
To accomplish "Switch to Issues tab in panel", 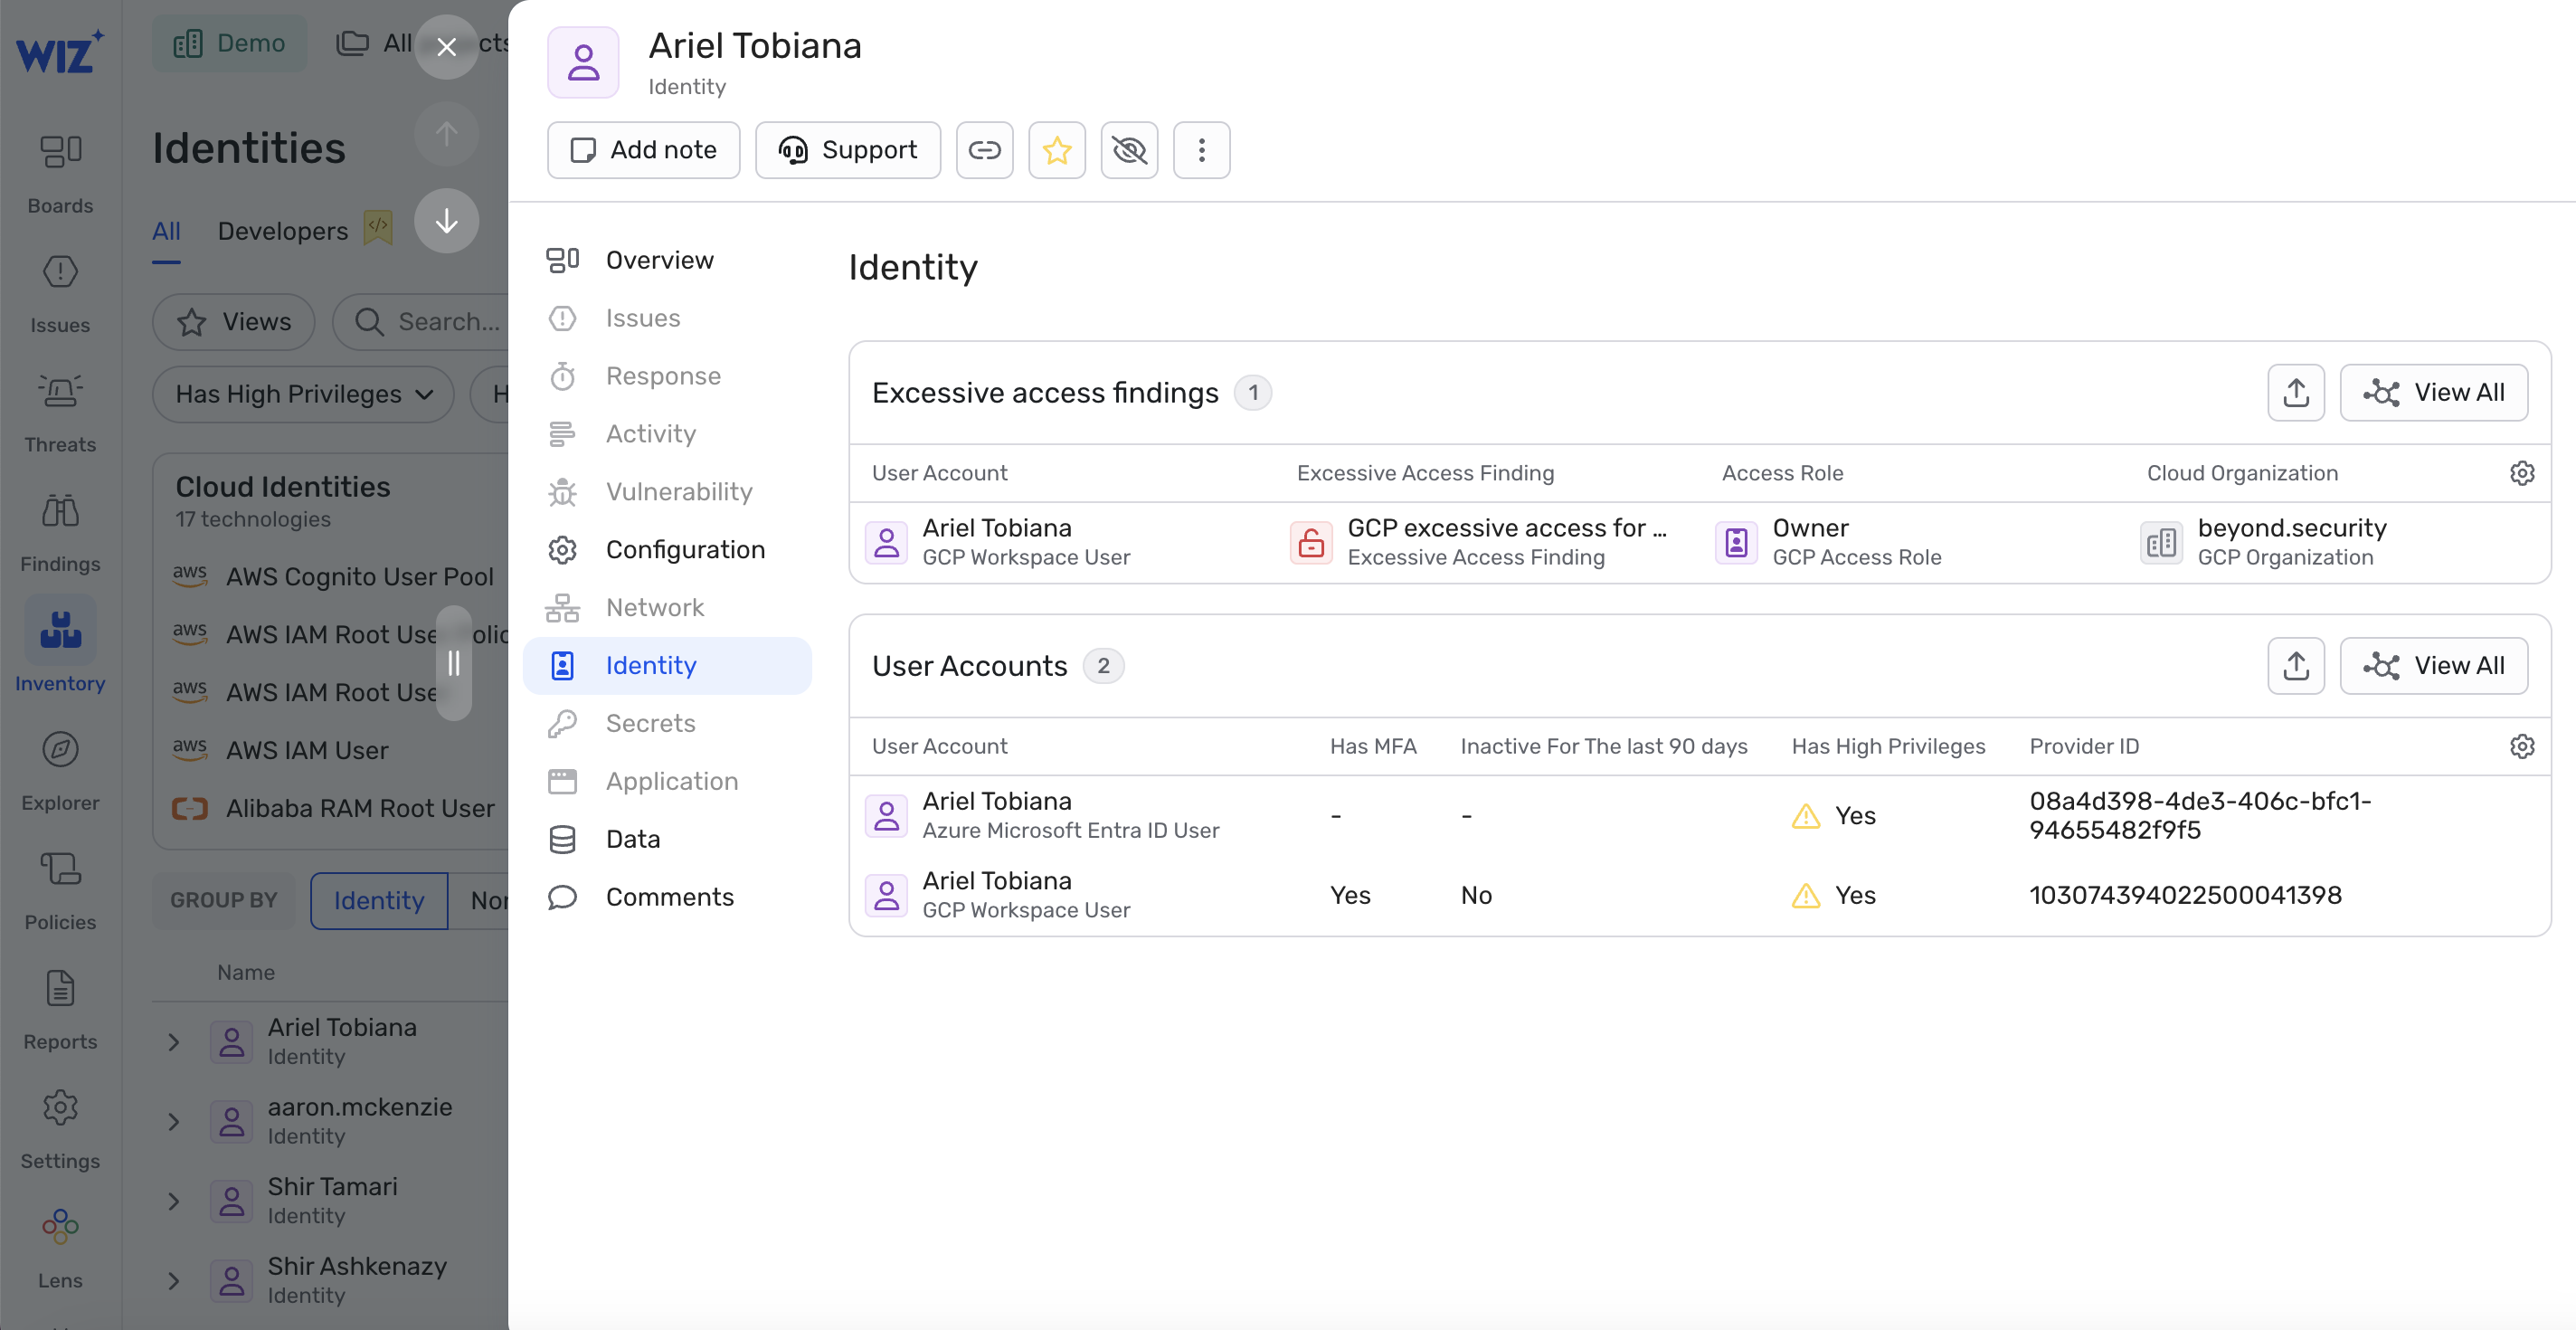I will (x=667, y=318).
